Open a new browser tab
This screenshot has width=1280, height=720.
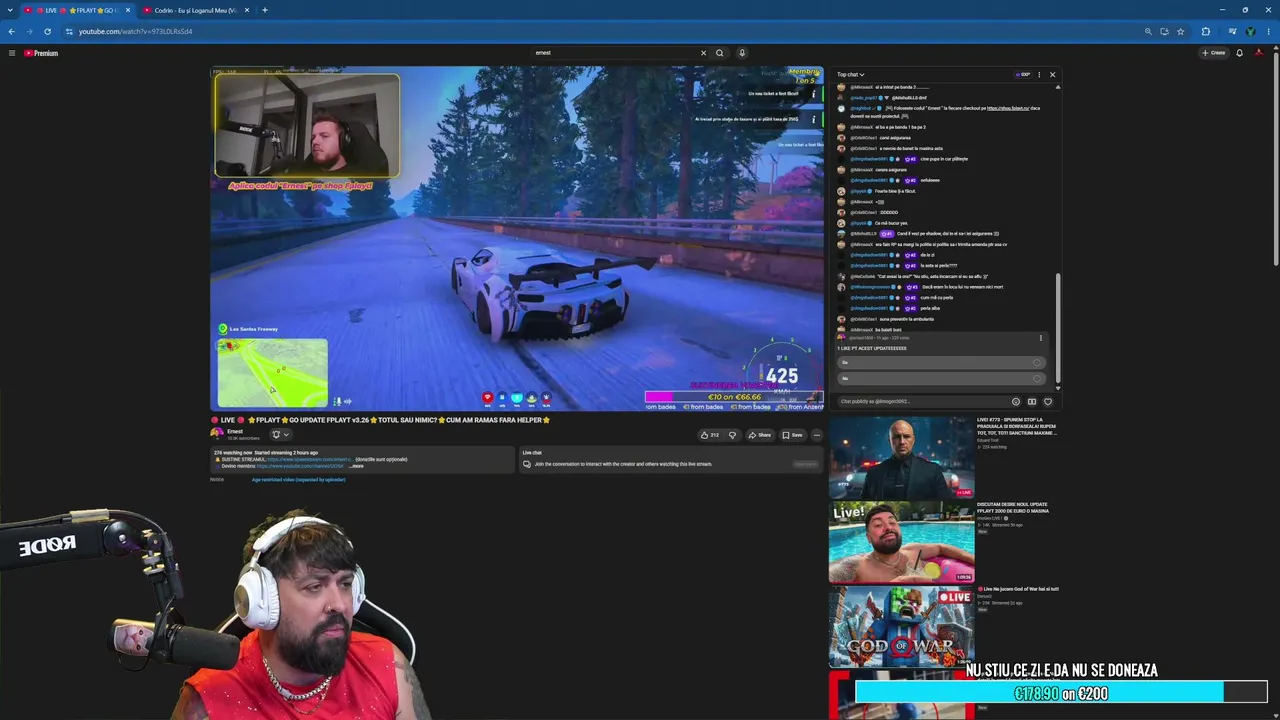[265, 10]
